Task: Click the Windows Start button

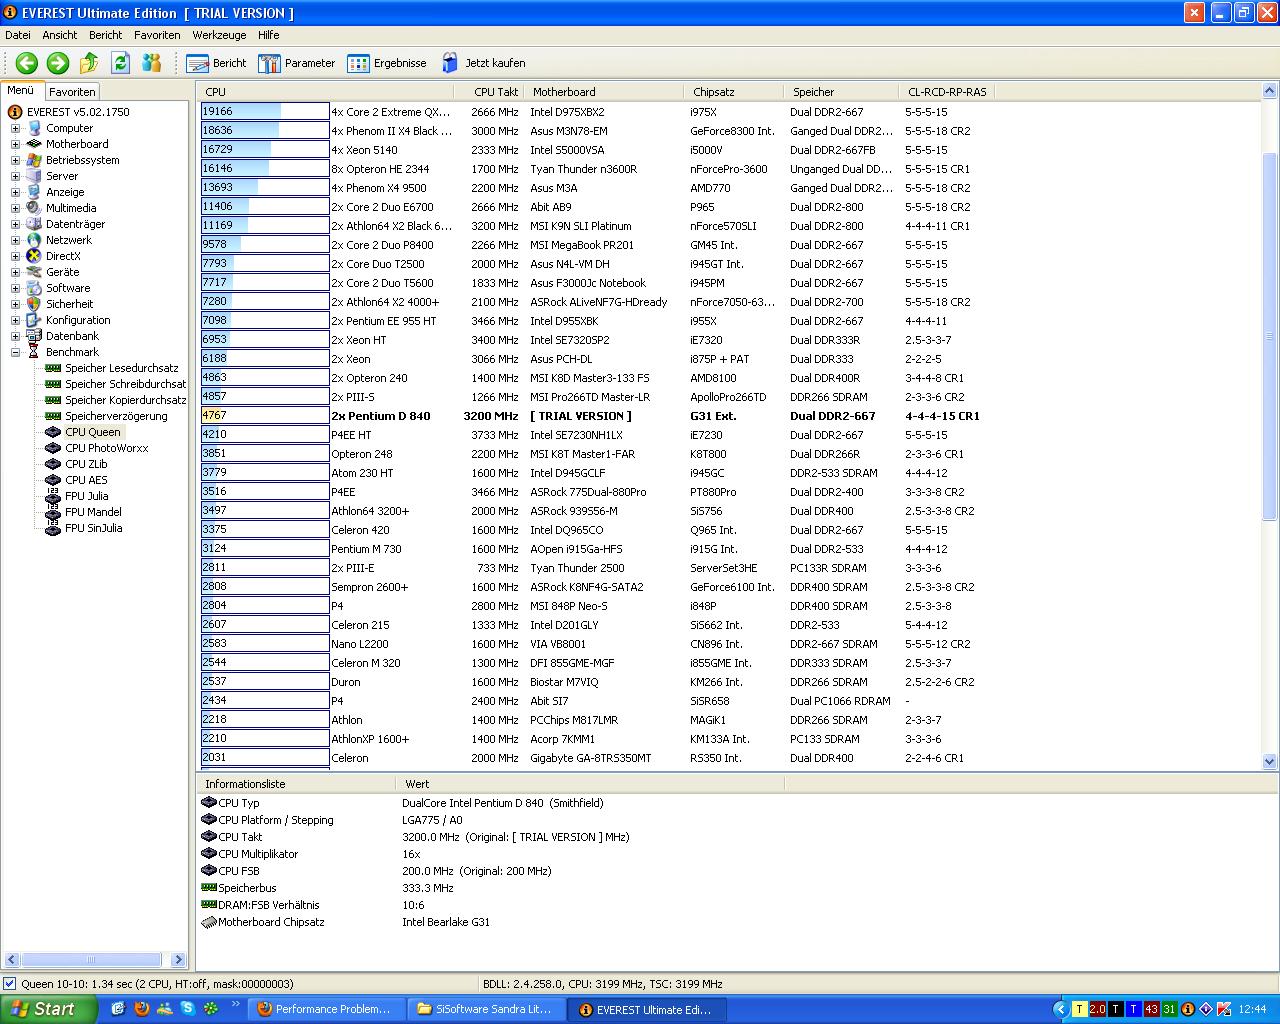Action: coord(48,1009)
